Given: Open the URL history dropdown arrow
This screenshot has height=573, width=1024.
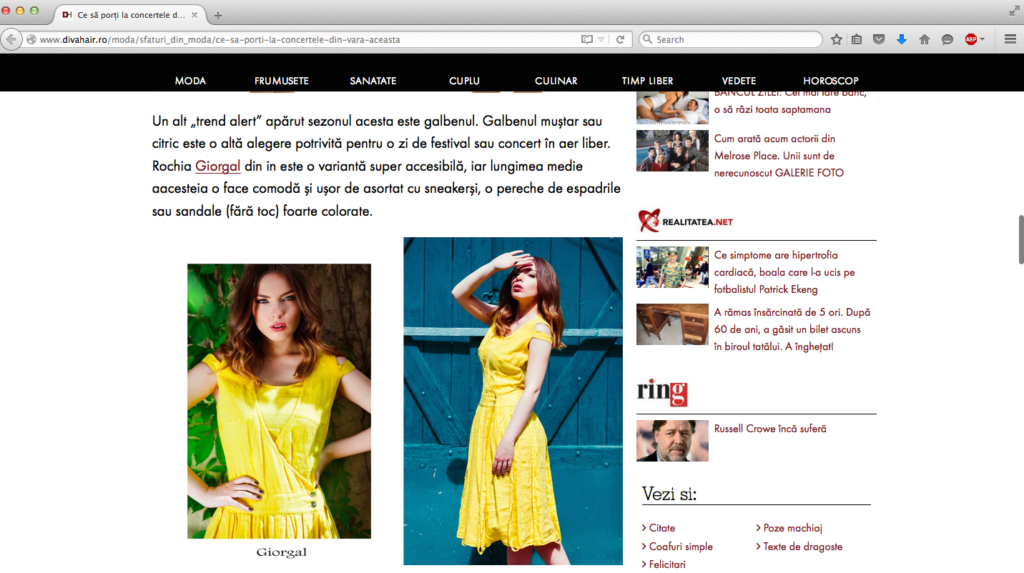Looking at the screenshot, I should [x=602, y=39].
